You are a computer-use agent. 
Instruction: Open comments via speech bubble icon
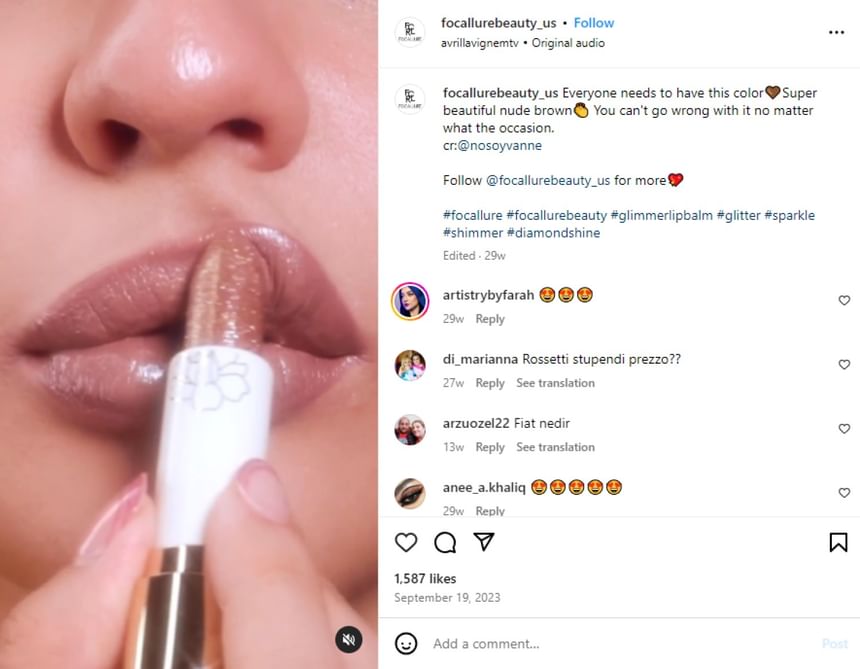point(445,542)
